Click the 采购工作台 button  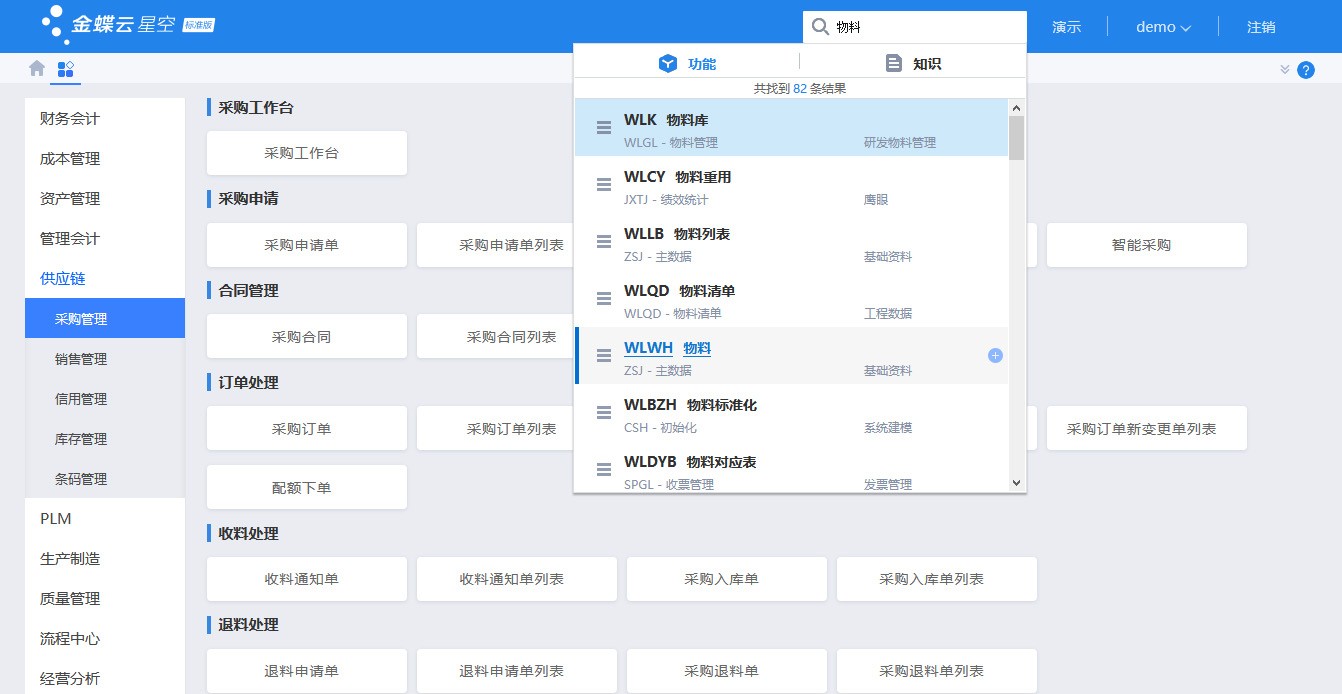(306, 153)
